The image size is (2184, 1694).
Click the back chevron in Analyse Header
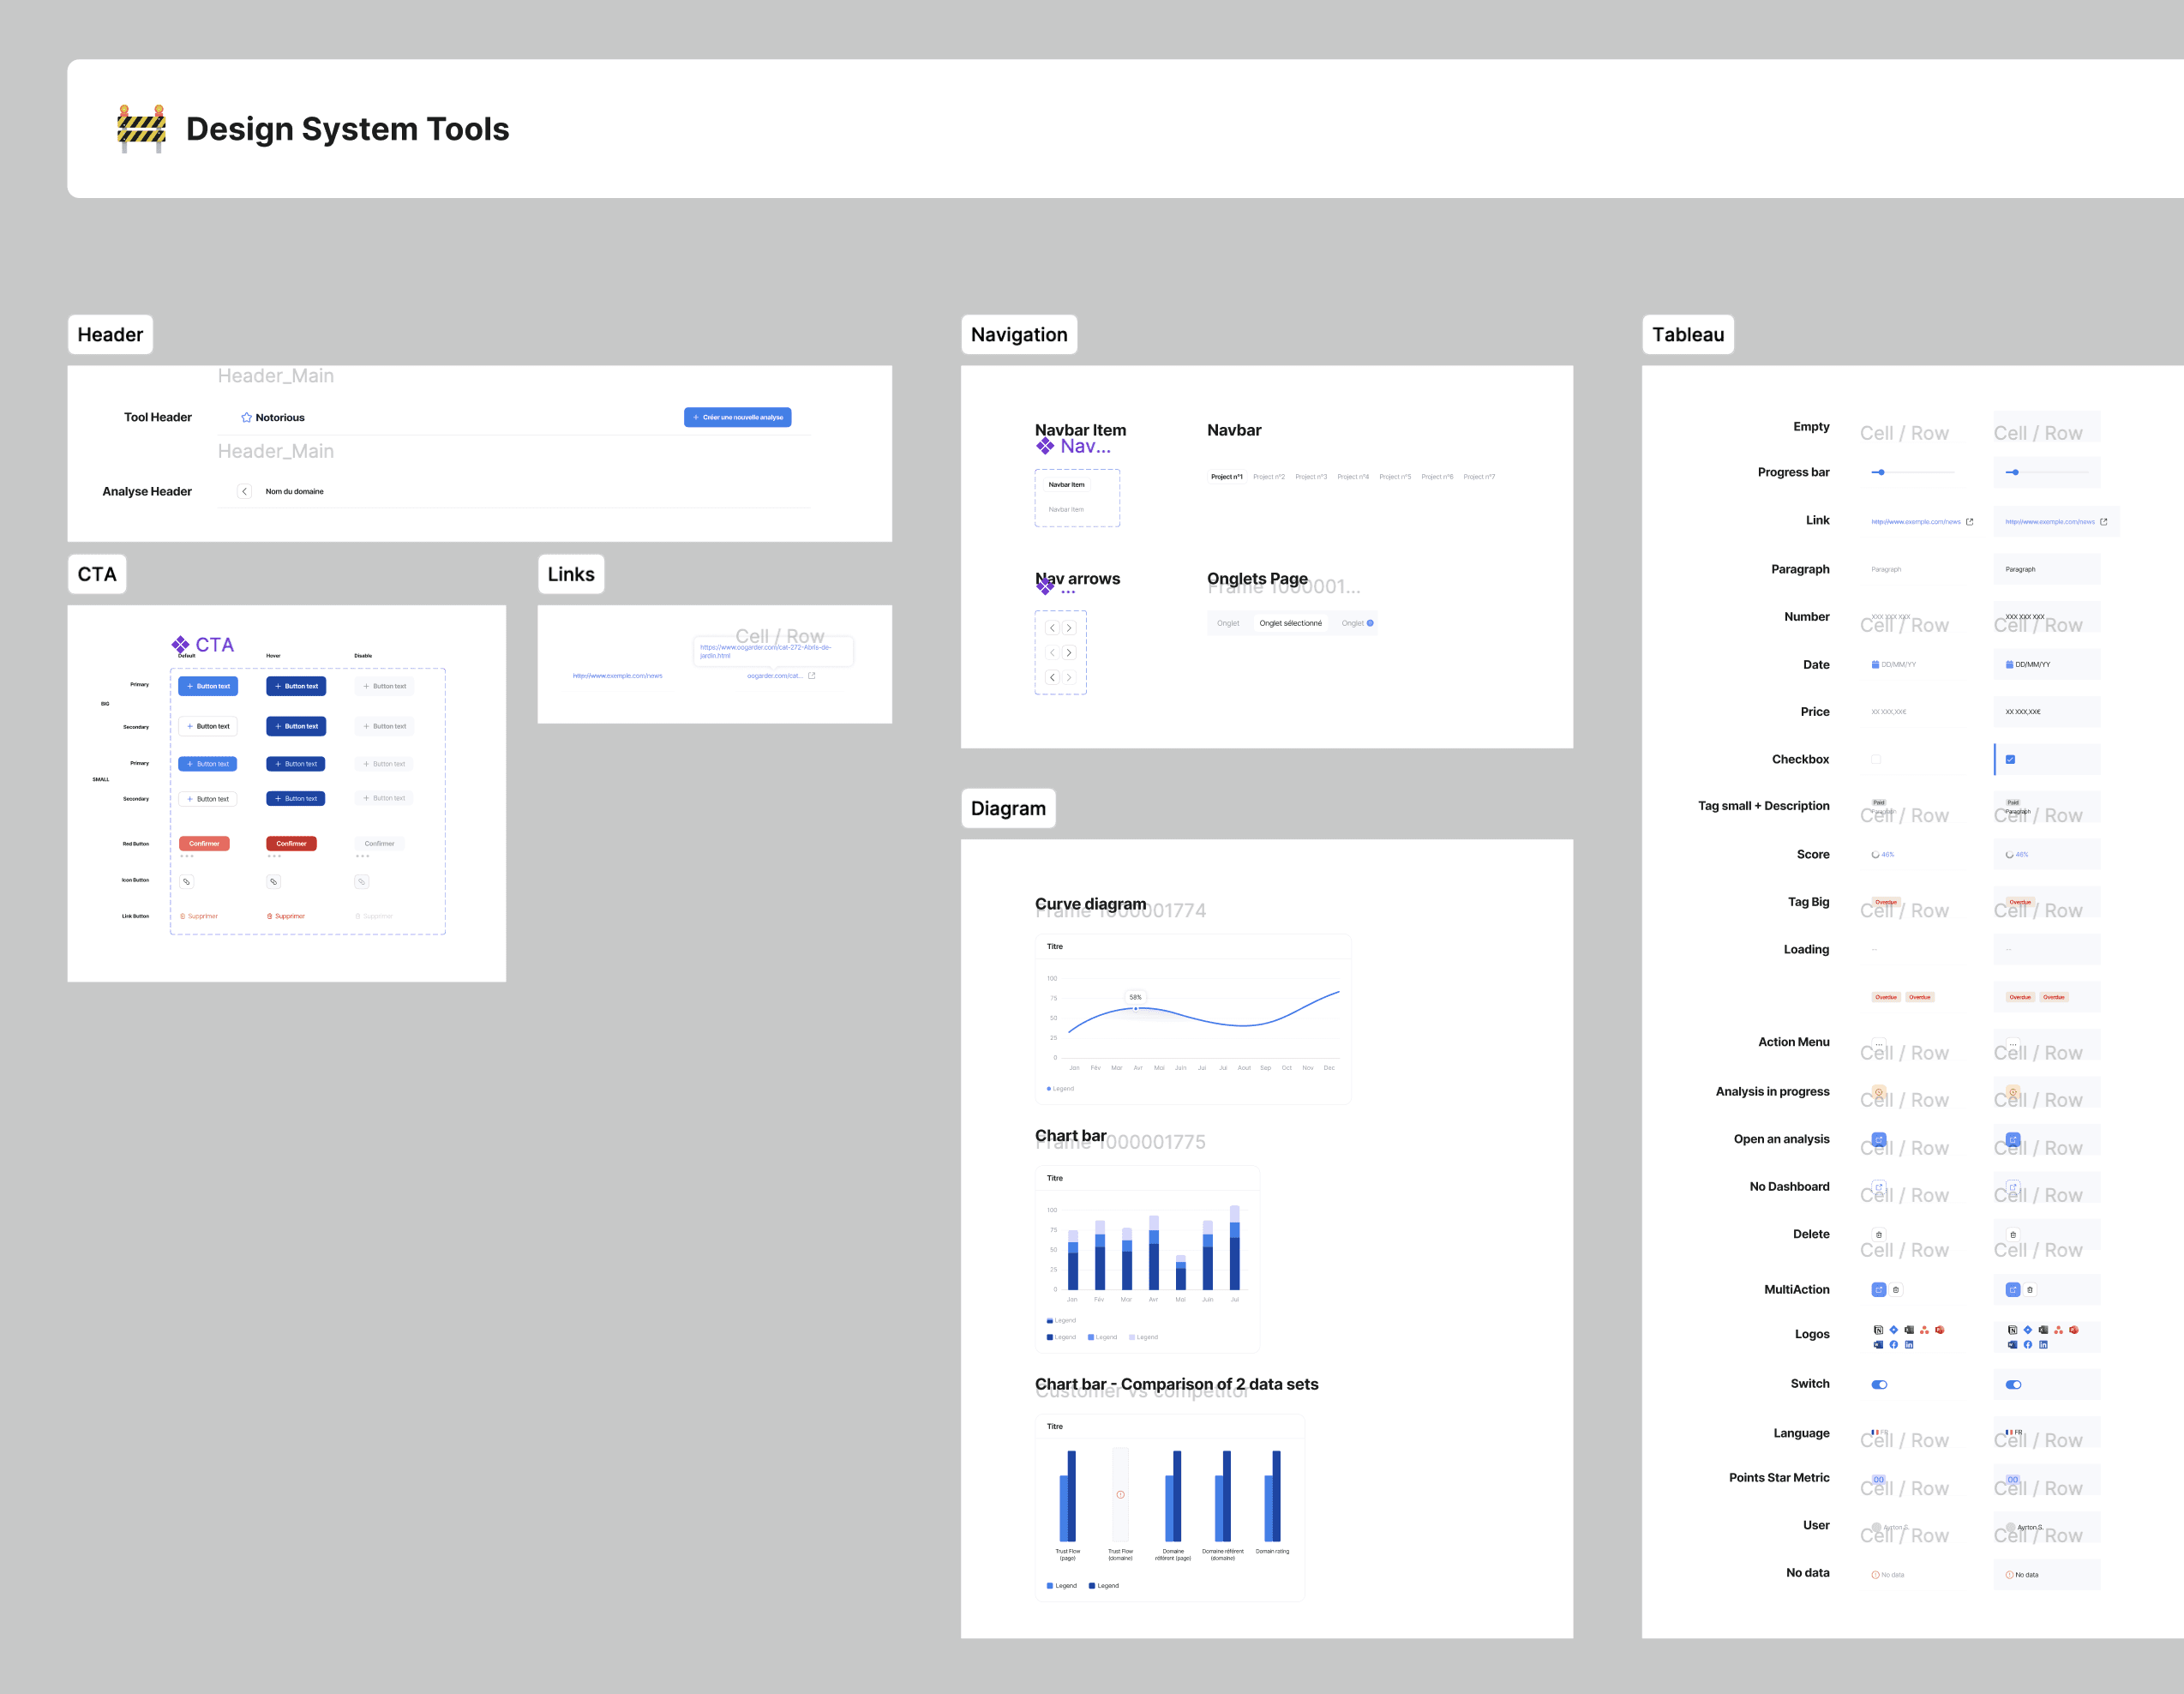pos(244,491)
